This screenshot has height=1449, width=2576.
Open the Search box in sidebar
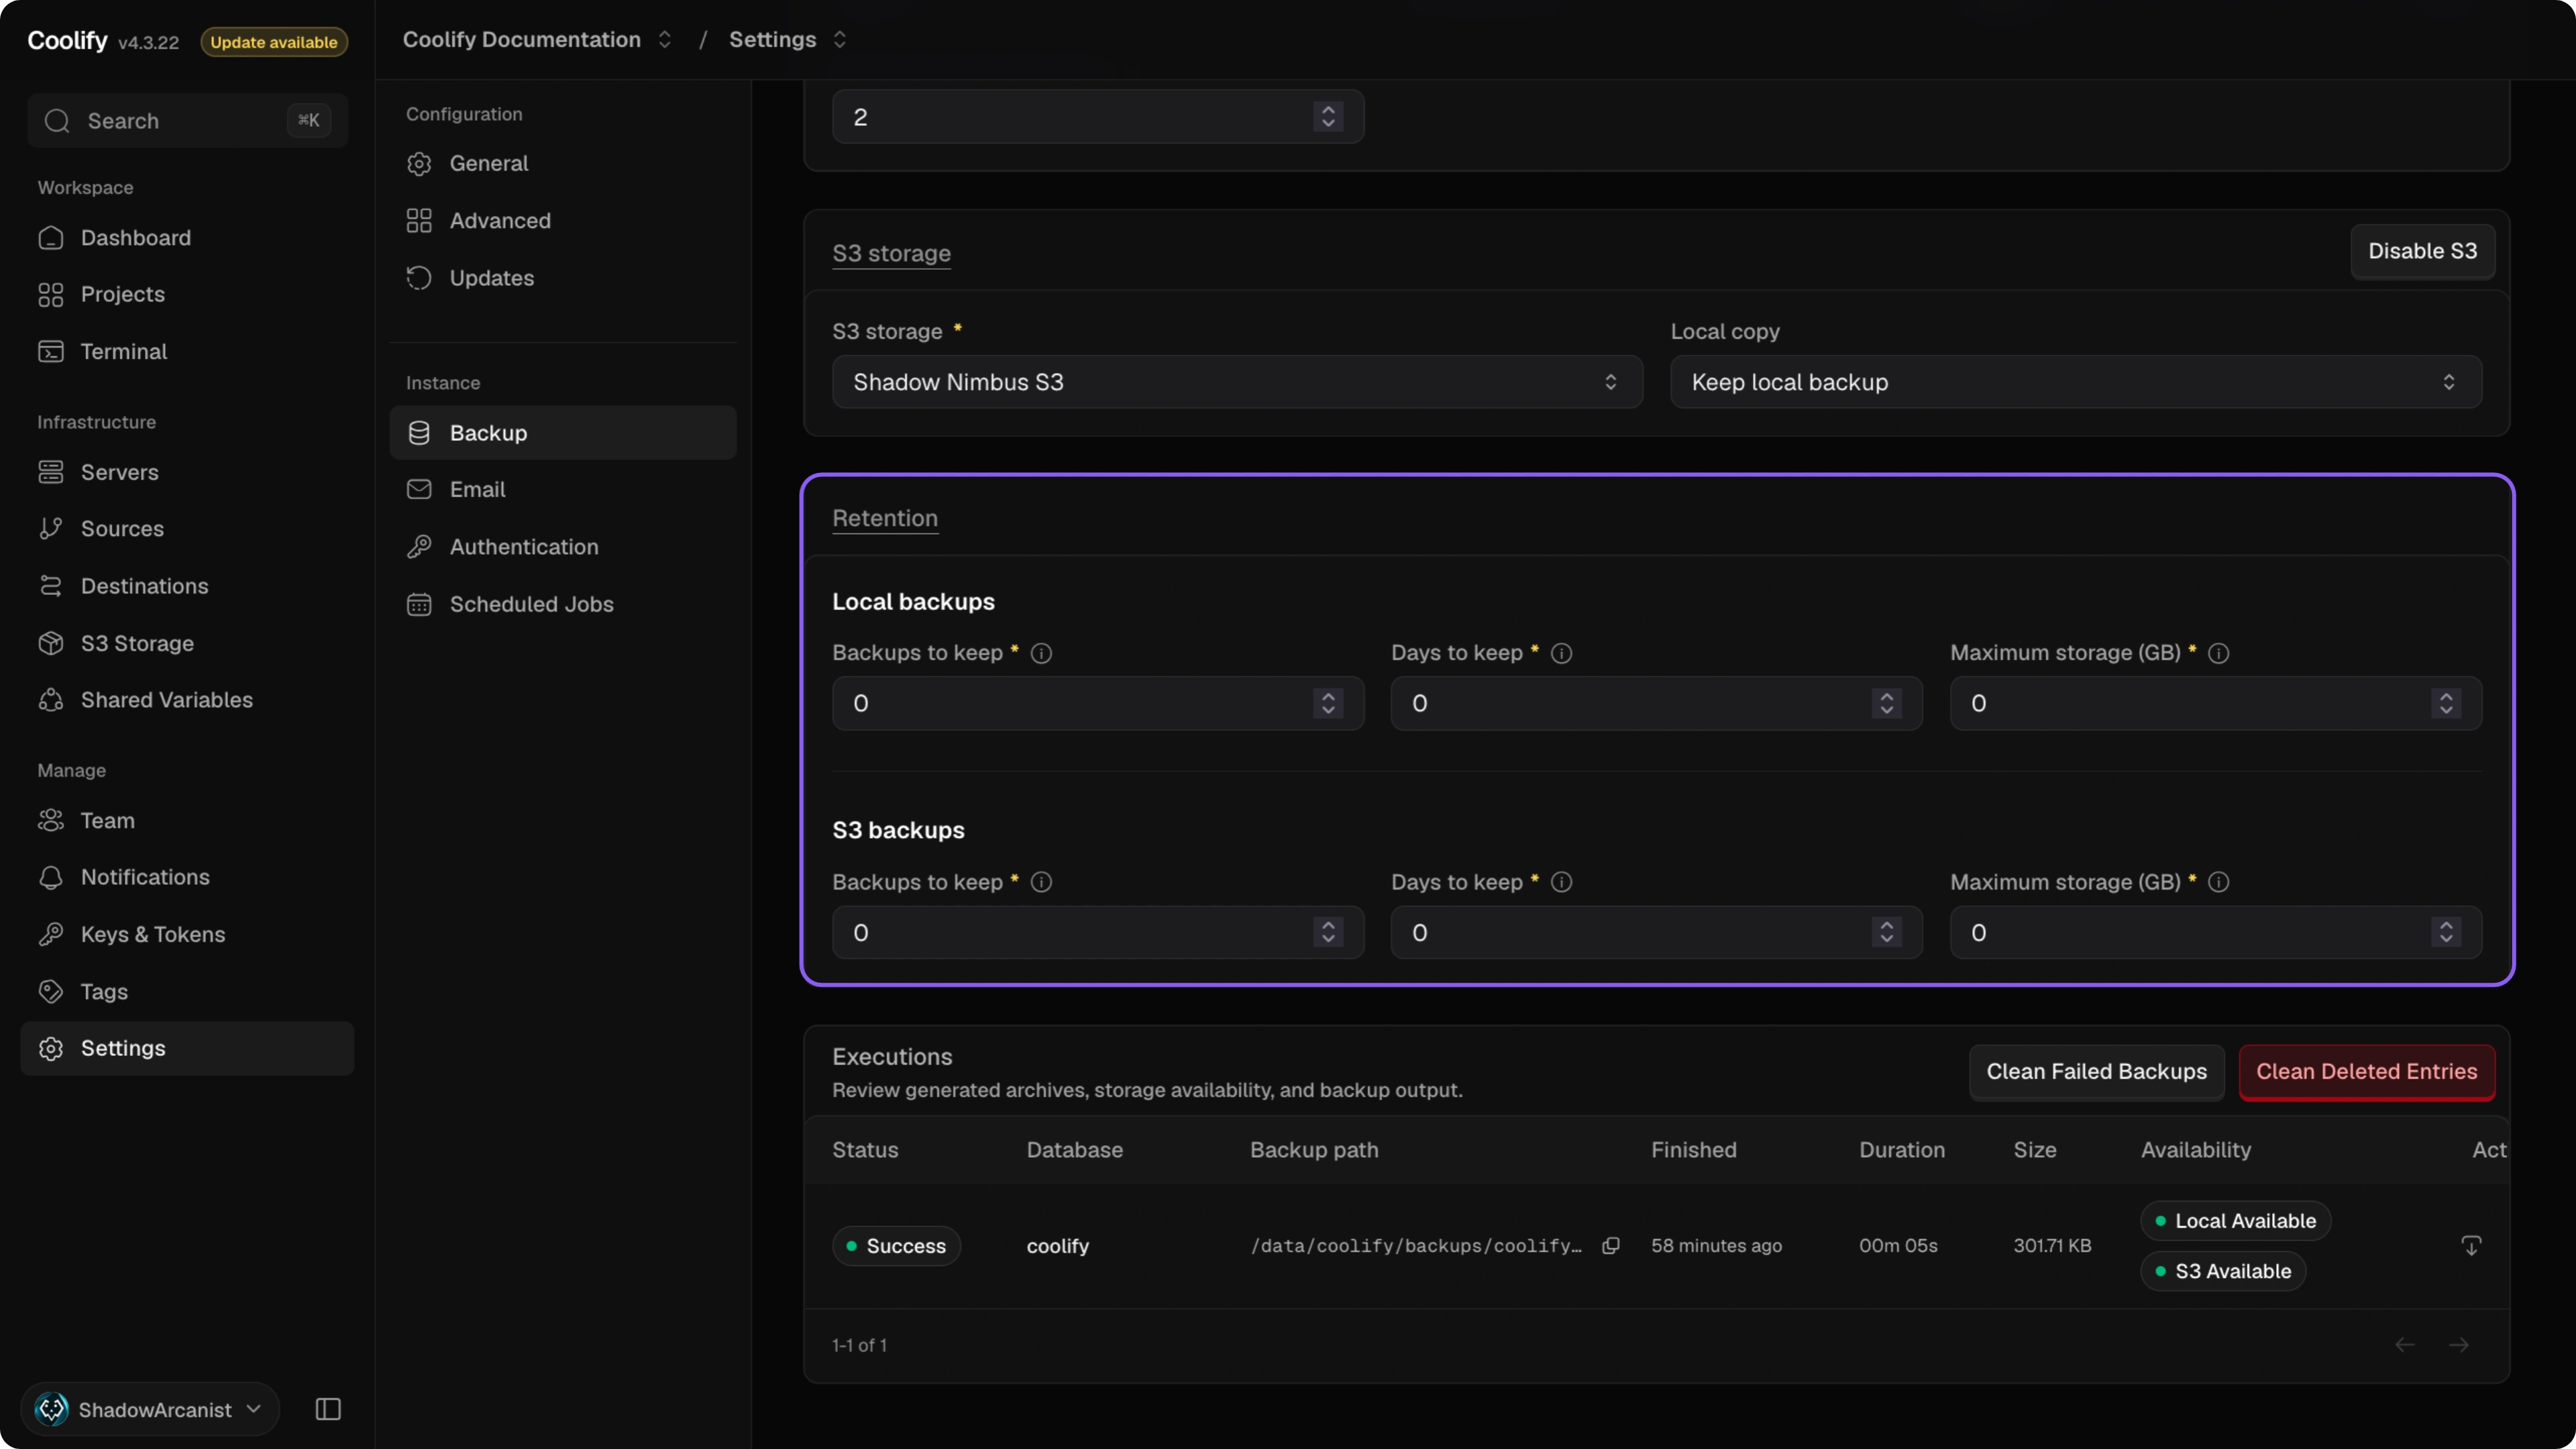pyautogui.click(x=188, y=121)
